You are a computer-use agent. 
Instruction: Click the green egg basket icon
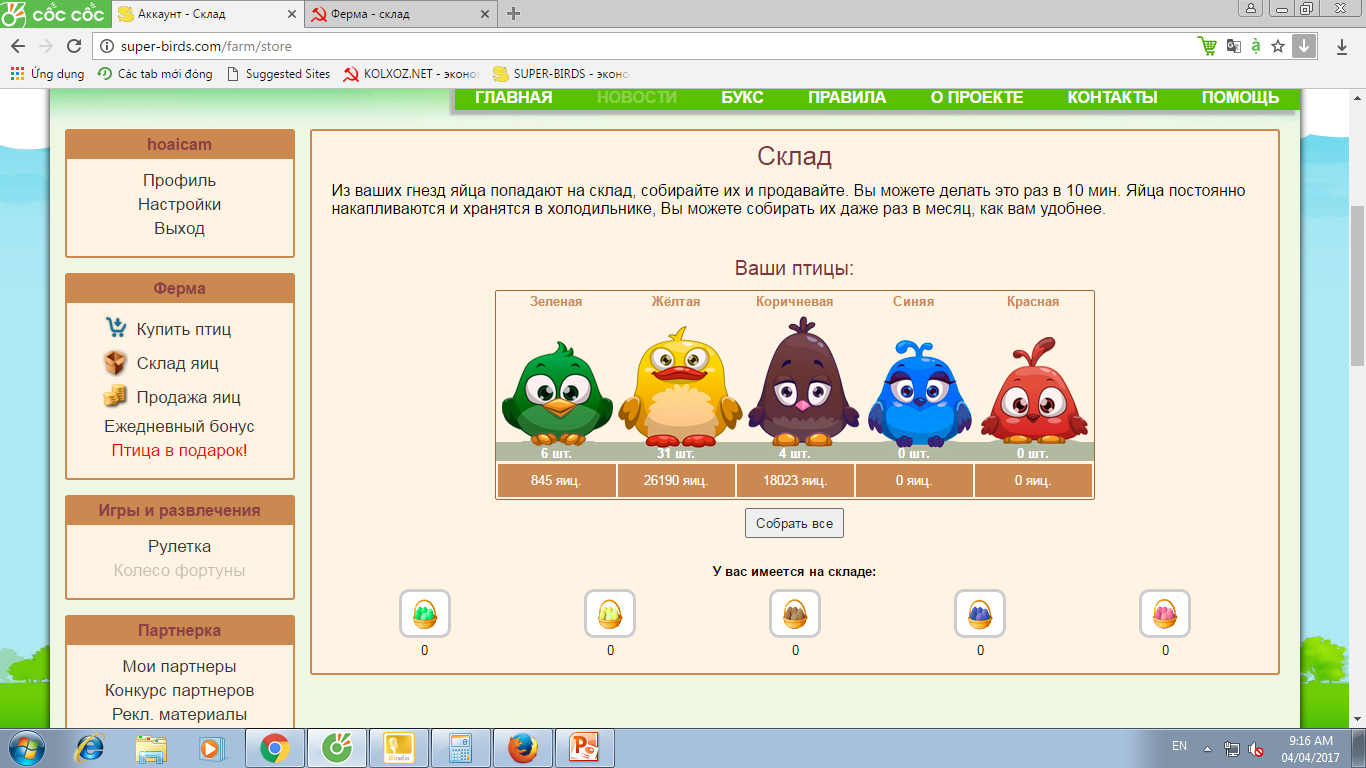pyautogui.click(x=425, y=613)
